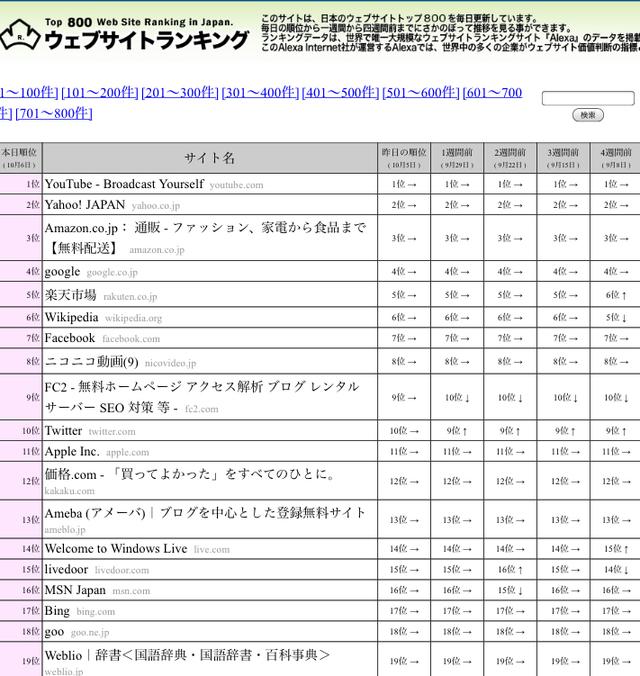Click 楽天市場 4-weeks-ago cell 6位↑

tap(616, 295)
